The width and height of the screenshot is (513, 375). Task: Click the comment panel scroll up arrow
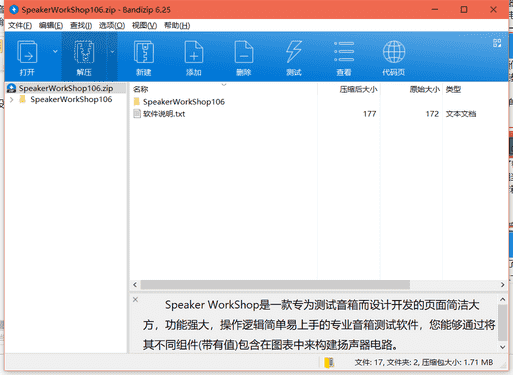tap(502, 299)
